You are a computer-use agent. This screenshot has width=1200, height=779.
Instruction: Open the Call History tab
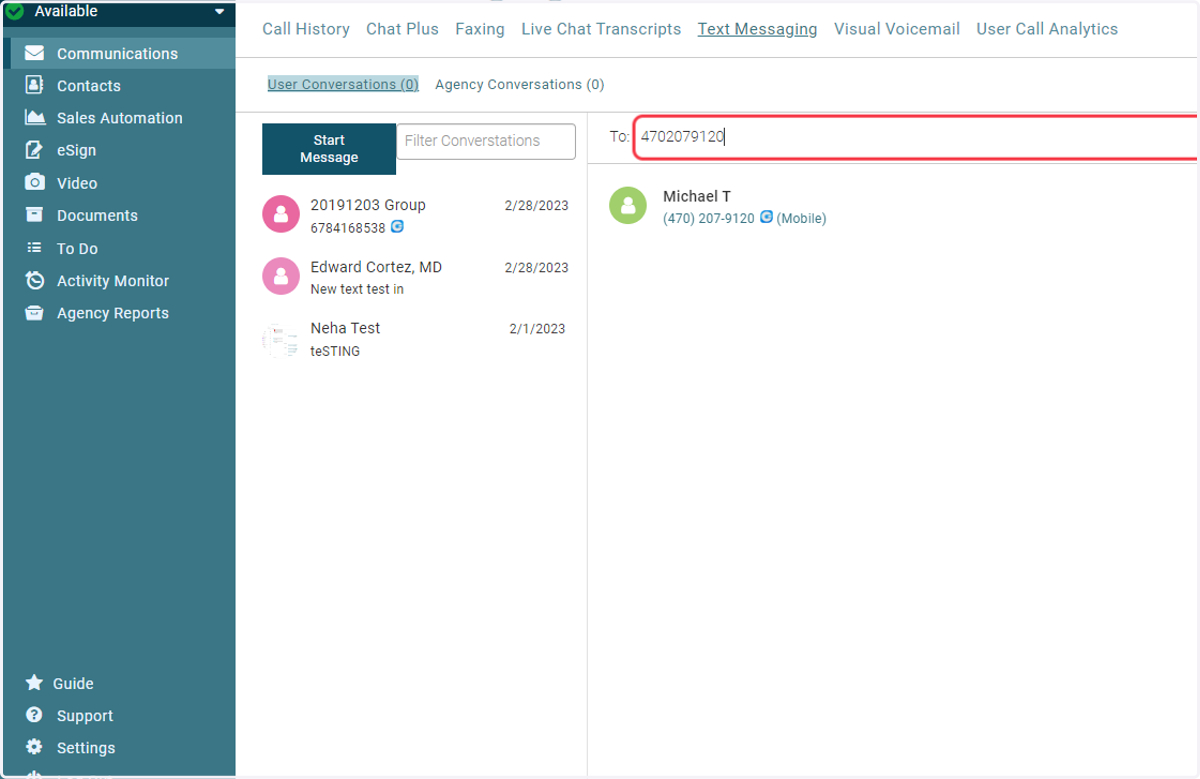[306, 29]
